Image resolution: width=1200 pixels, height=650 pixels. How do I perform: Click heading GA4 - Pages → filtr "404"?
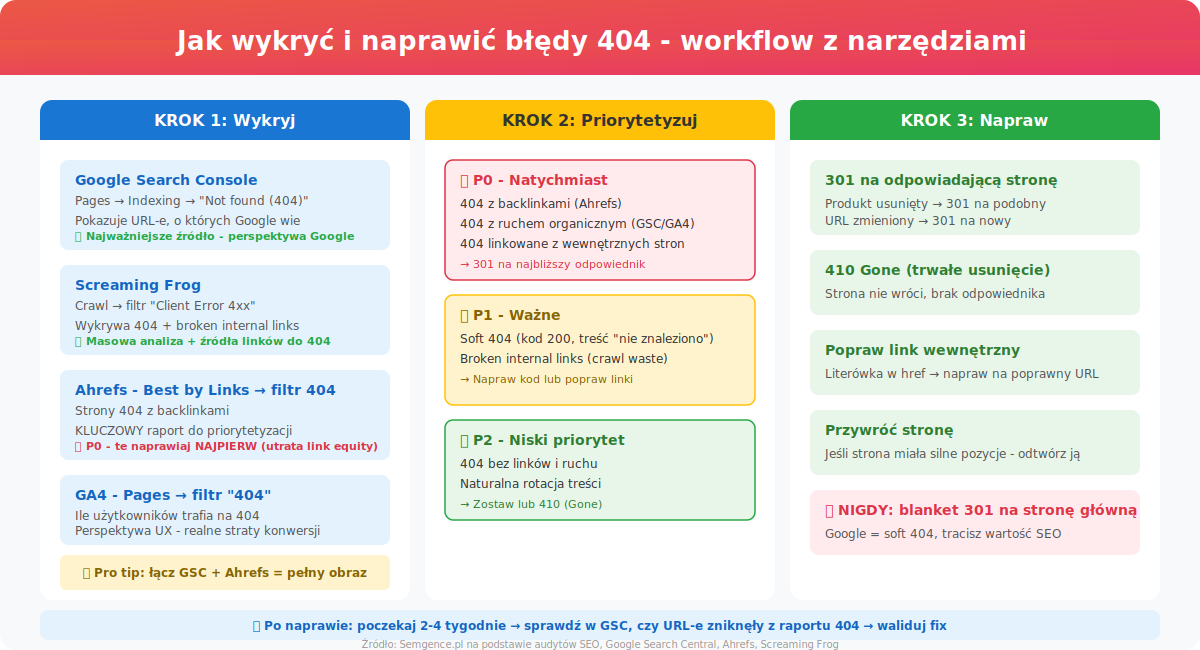coord(173,495)
